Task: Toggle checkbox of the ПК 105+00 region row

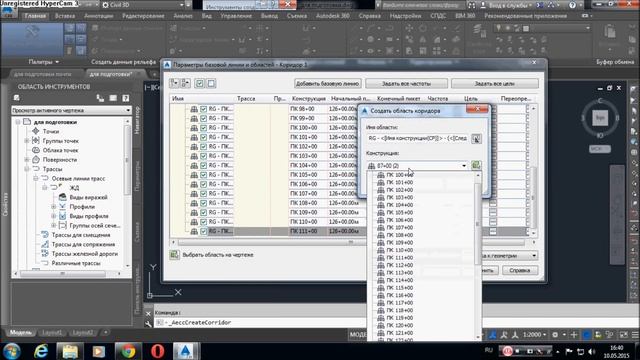Action: [204, 175]
